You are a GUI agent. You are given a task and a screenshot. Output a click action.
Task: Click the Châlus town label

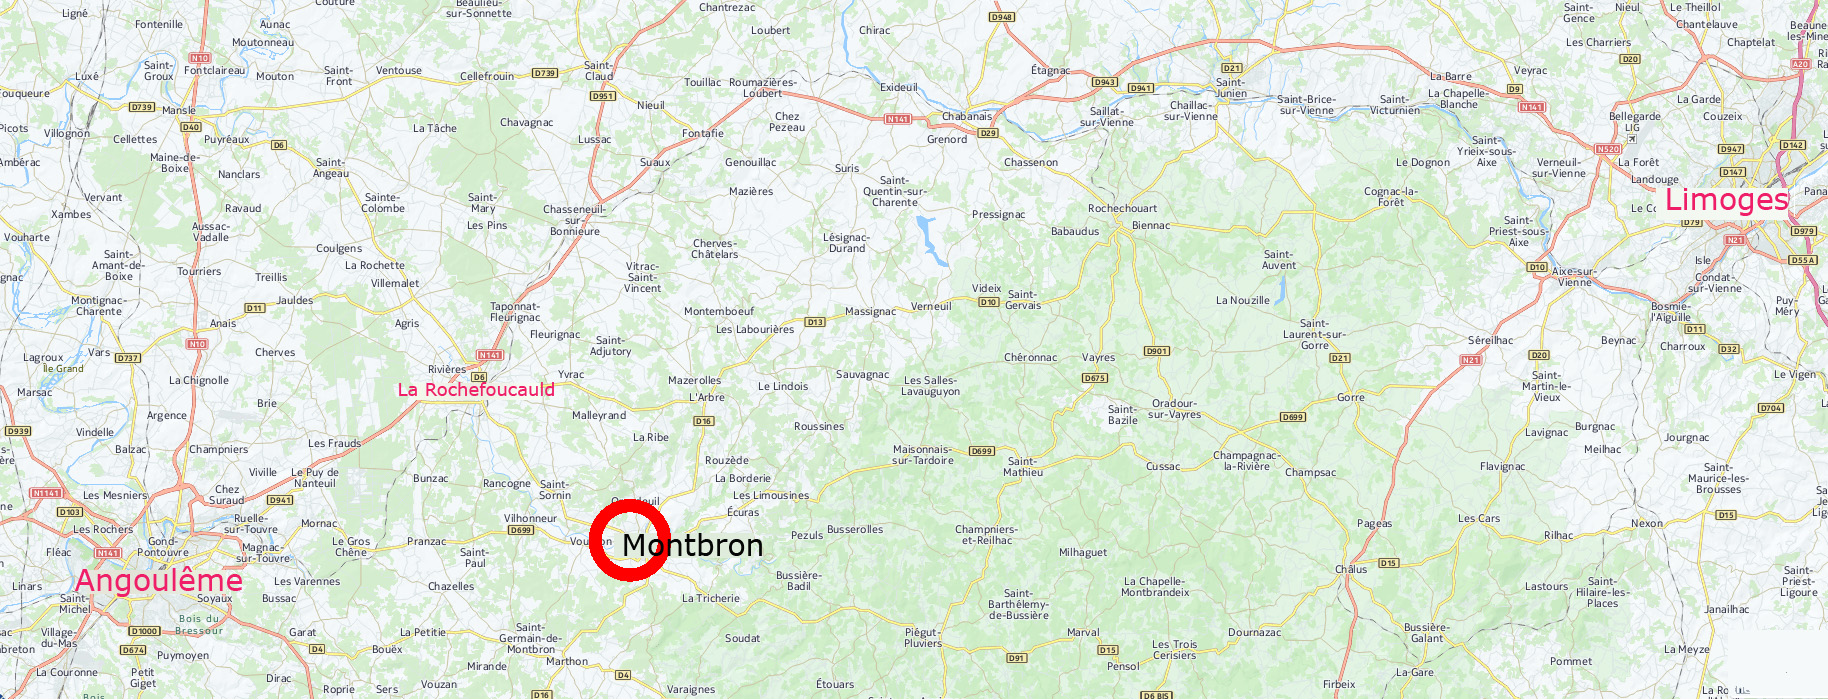[1351, 569]
